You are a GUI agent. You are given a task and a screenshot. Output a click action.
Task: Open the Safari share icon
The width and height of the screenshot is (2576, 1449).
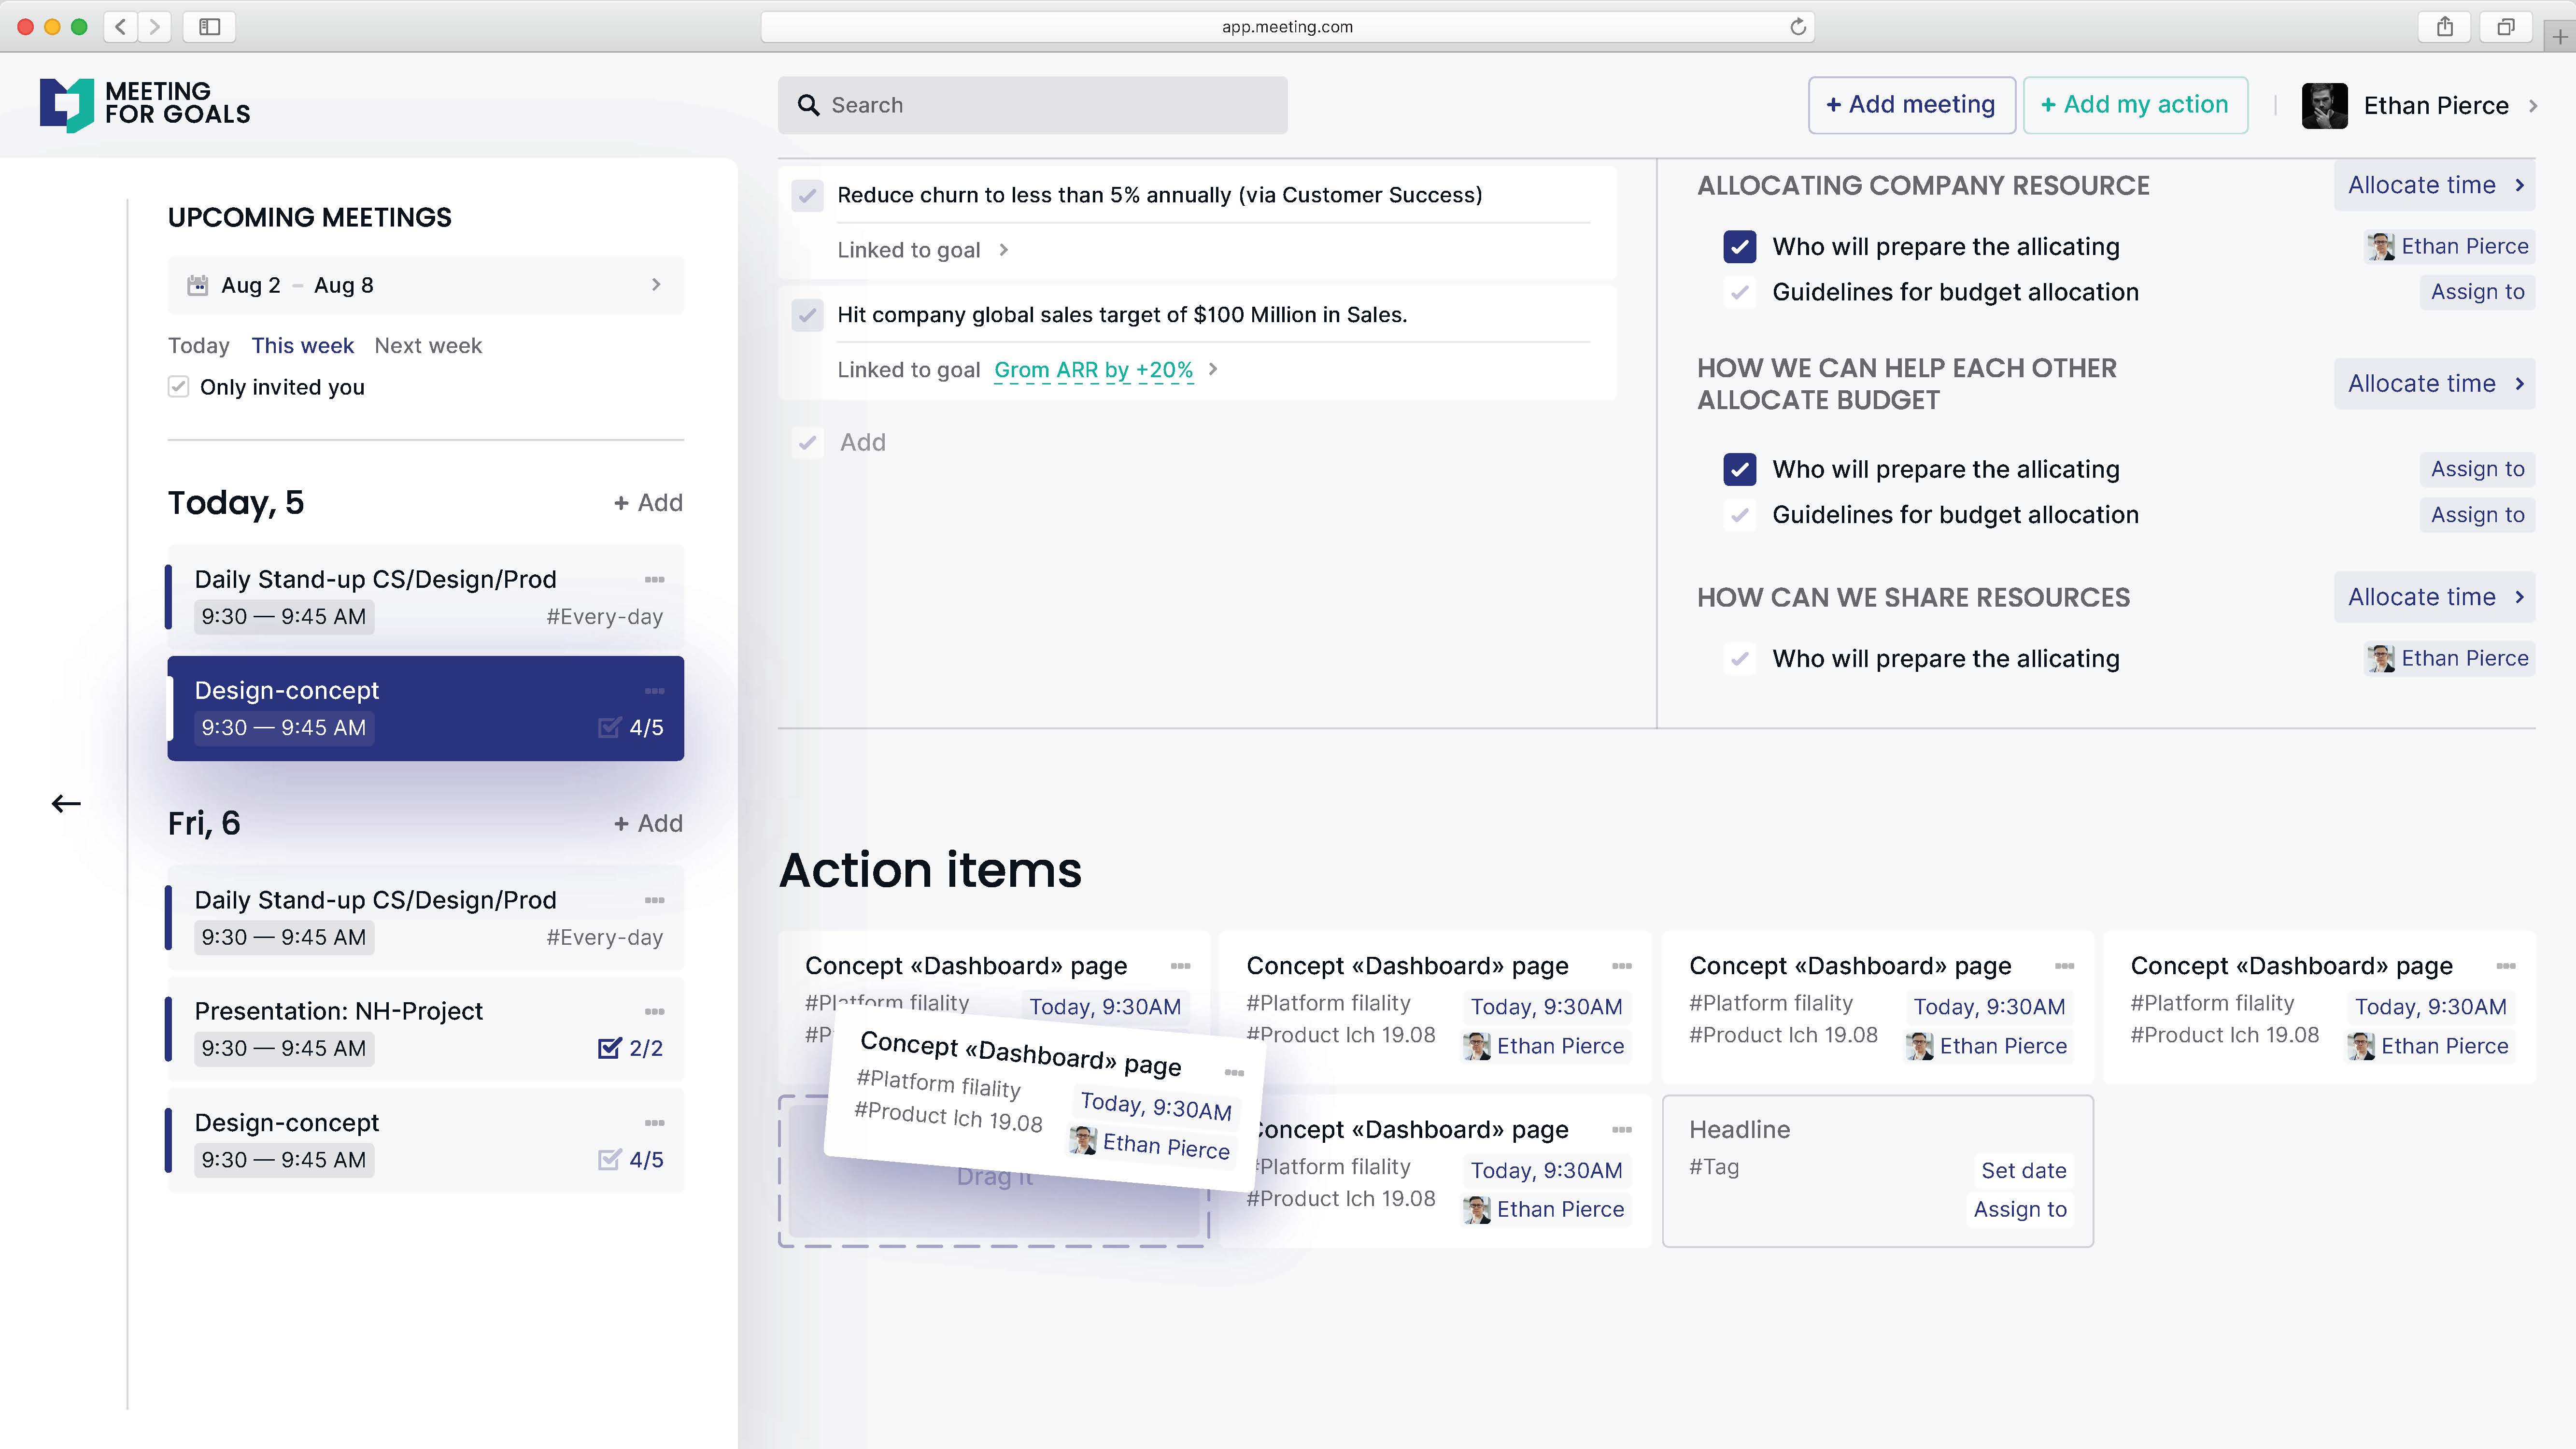2444,27
